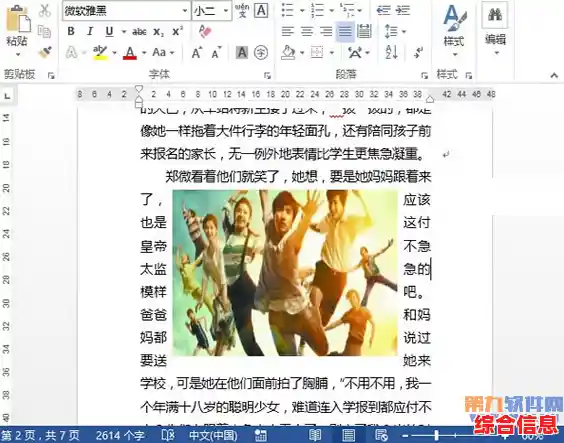The height and width of the screenshot is (443, 564).
Task: Click the Shrink Font icon
Action: [217, 53]
